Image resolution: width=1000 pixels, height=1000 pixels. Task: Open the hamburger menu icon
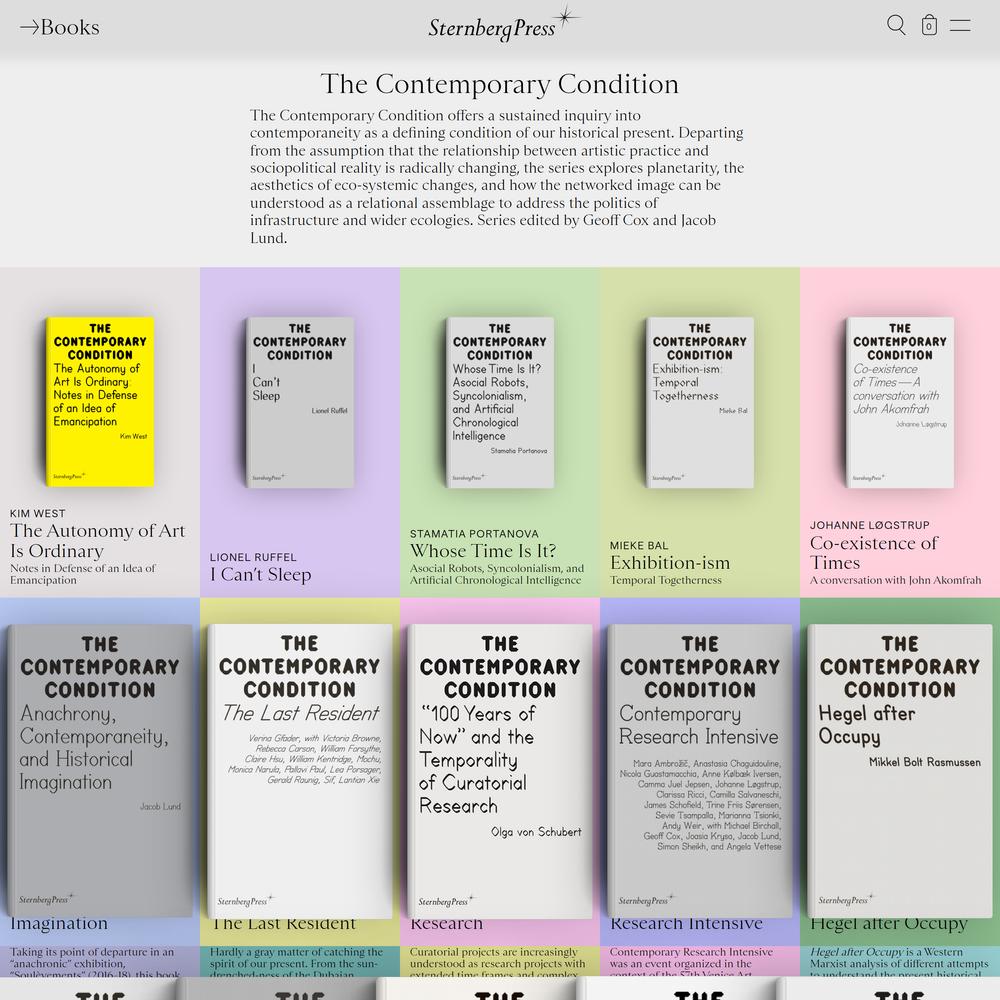[x=960, y=26]
